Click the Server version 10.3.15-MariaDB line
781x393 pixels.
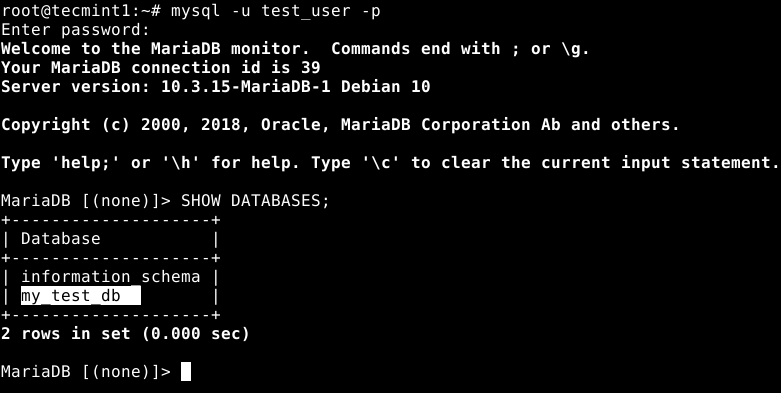pos(215,87)
